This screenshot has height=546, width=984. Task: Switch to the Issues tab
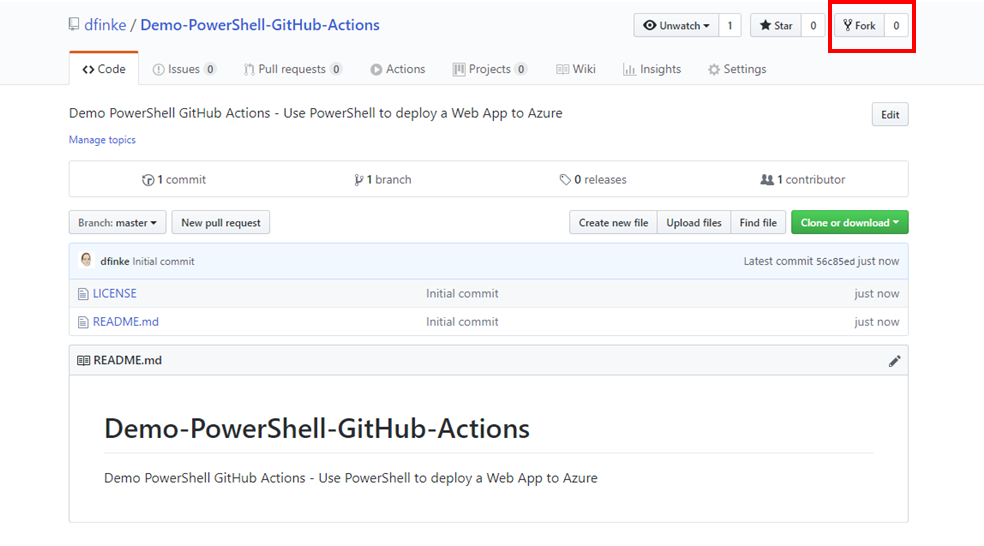184,69
